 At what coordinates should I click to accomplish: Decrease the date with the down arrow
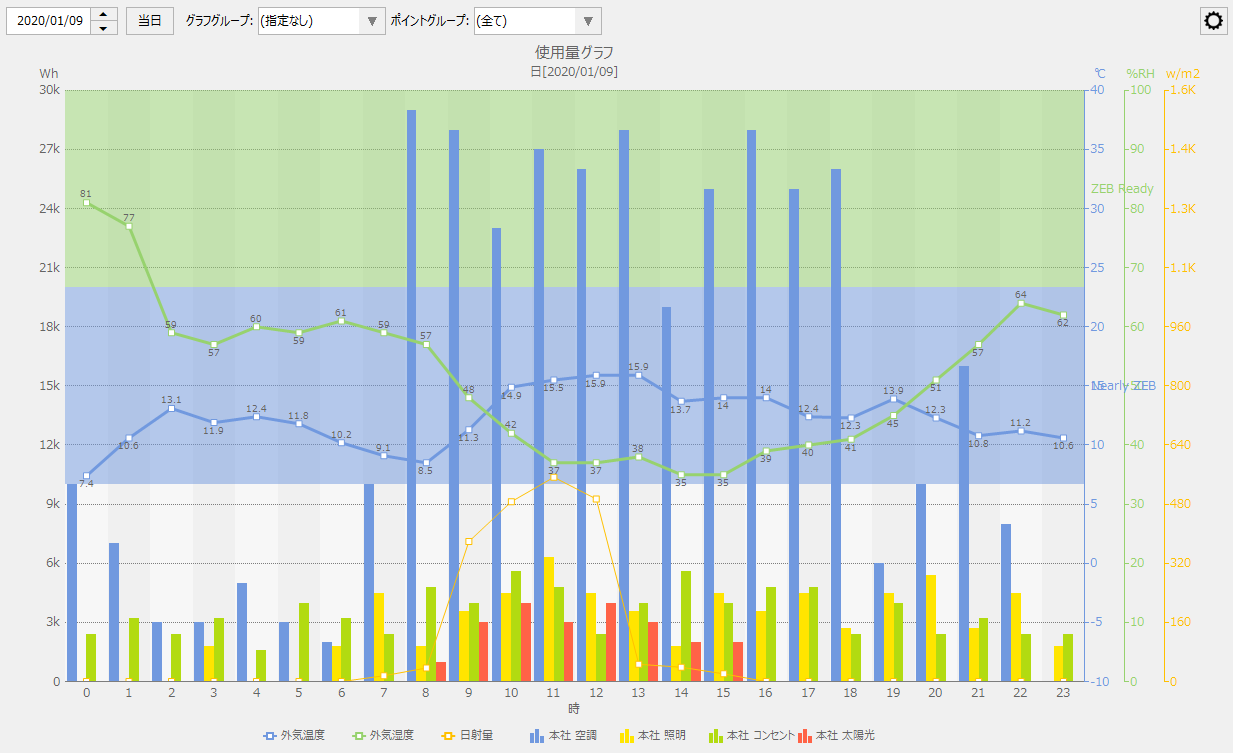[104, 28]
